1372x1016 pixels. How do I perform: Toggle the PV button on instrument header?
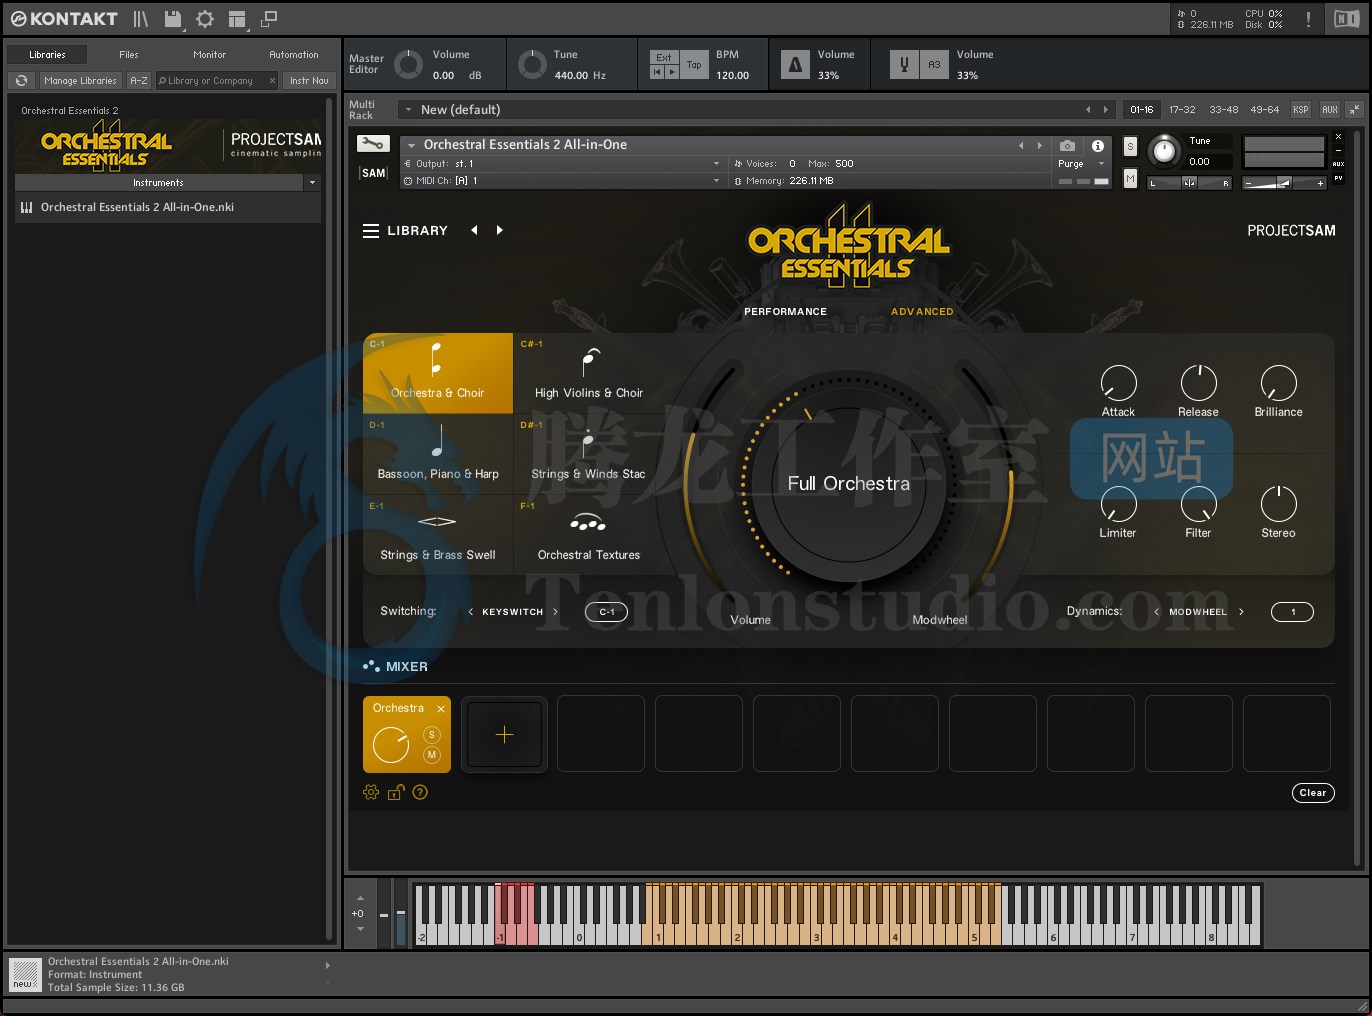(1338, 178)
